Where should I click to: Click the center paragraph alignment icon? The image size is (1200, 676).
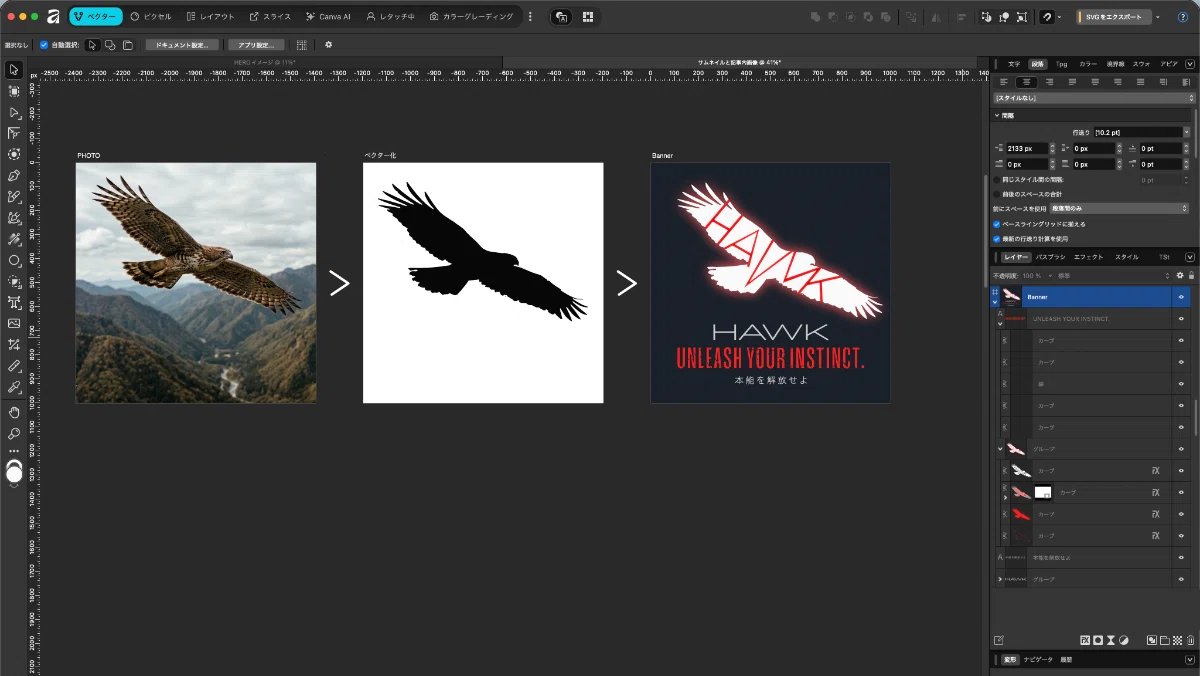point(1027,82)
